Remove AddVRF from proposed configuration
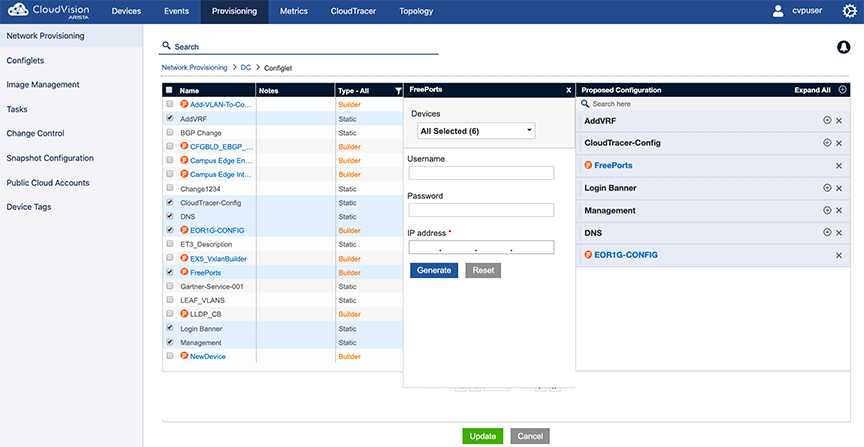The image size is (864, 447). point(839,121)
